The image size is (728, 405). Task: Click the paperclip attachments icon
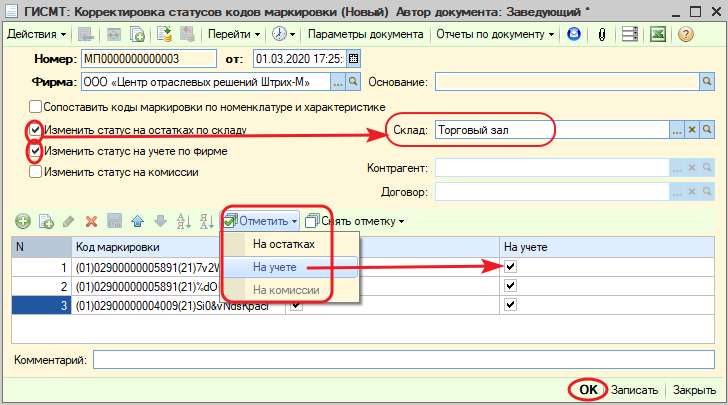603,34
